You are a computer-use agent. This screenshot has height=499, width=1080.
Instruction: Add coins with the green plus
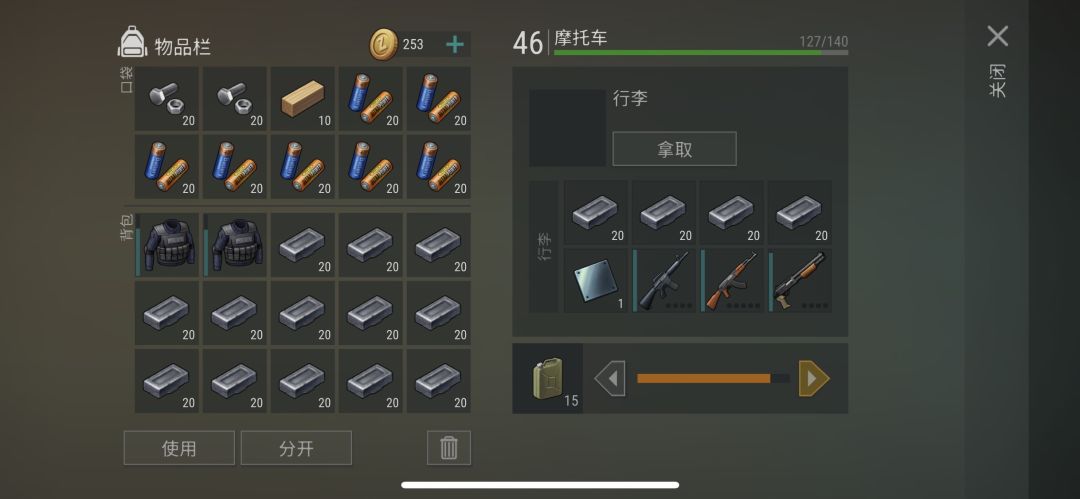(455, 45)
